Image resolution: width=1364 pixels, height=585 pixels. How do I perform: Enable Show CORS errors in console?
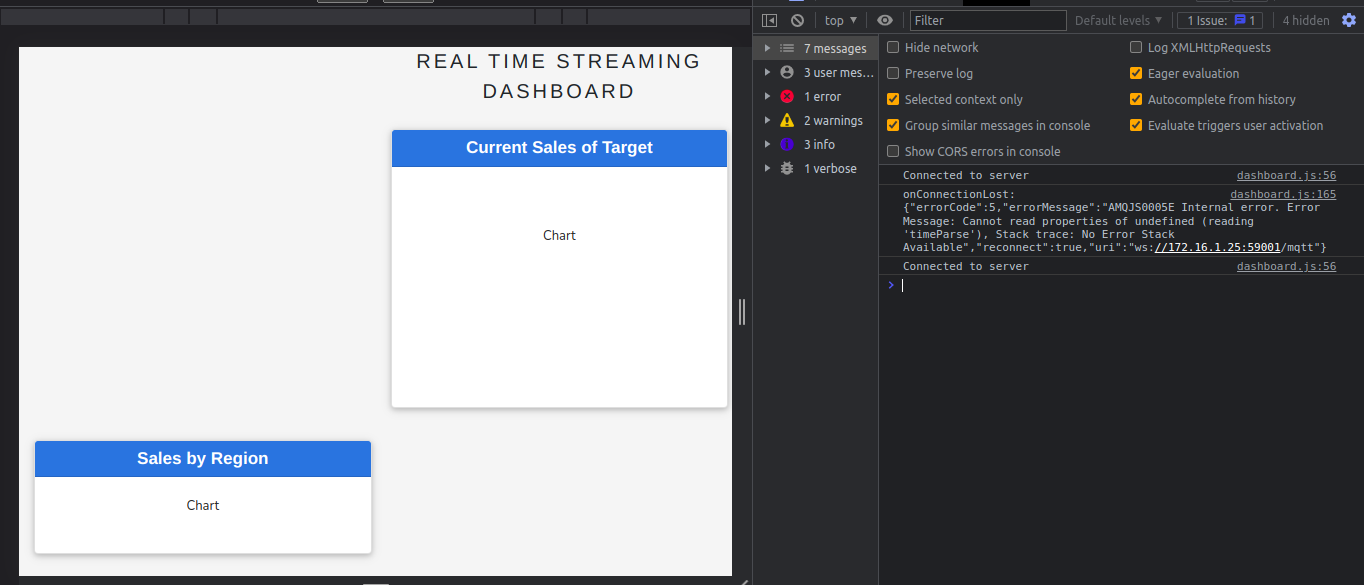point(893,151)
